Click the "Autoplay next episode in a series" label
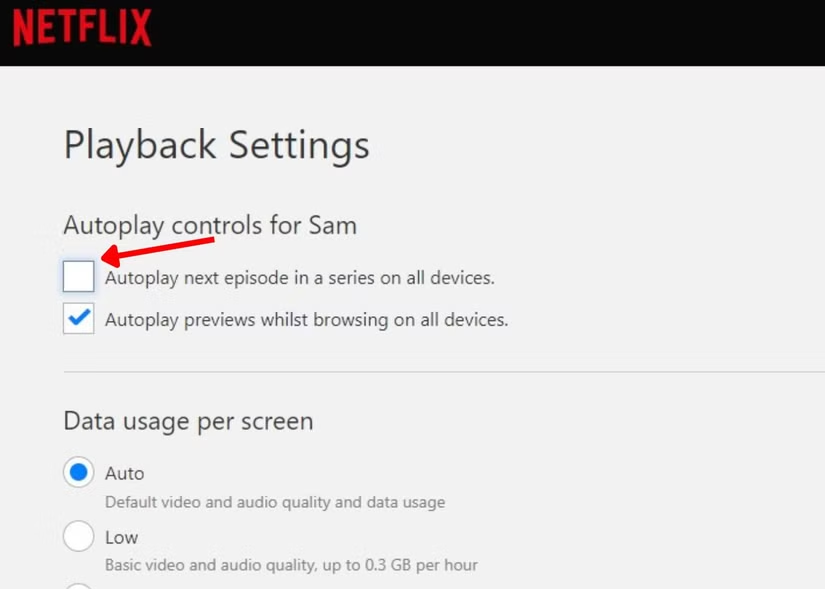The height and width of the screenshot is (589, 825). [x=299, y=277]
